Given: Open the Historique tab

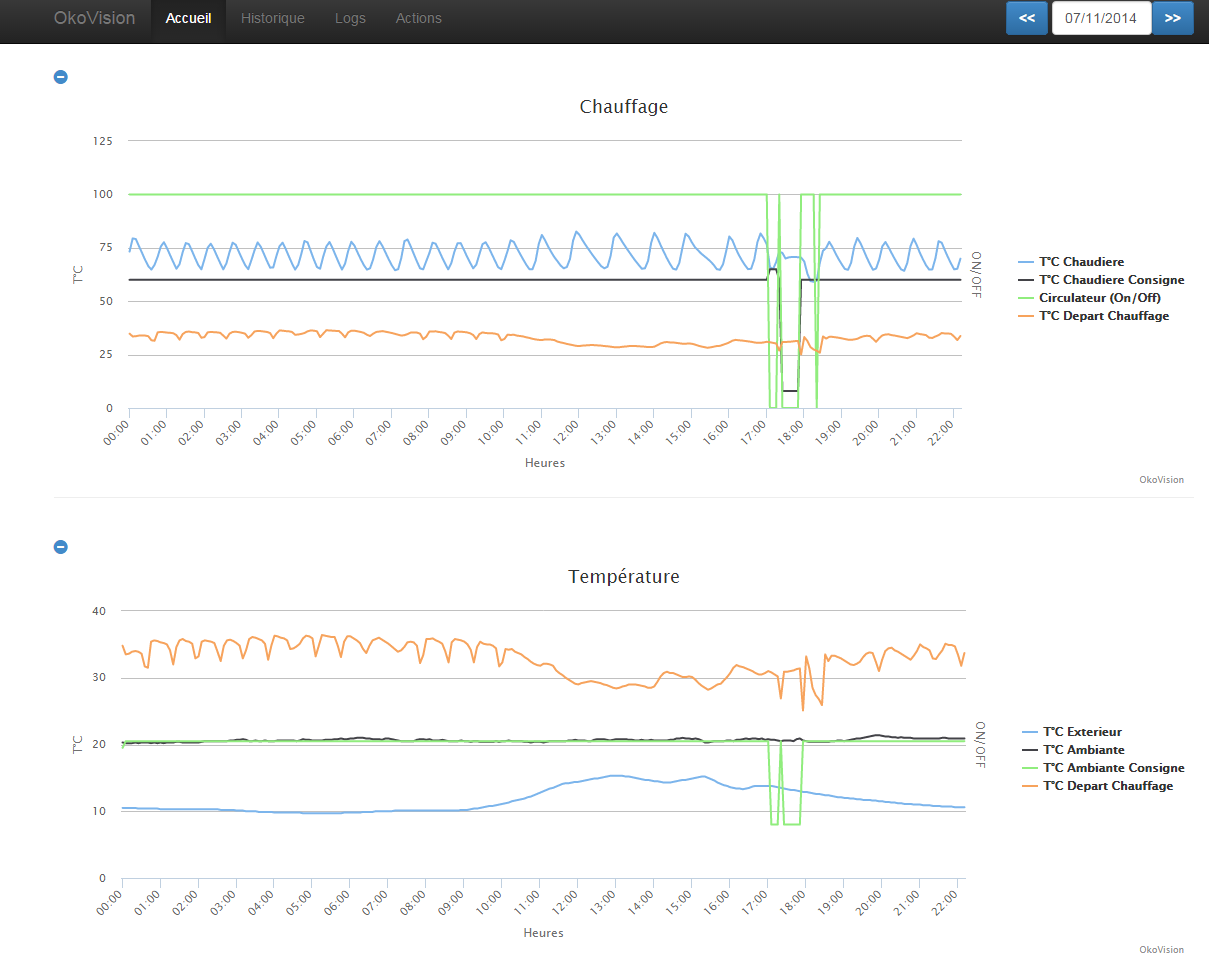Looking at the screenshot, I should [x=273, y=18].
